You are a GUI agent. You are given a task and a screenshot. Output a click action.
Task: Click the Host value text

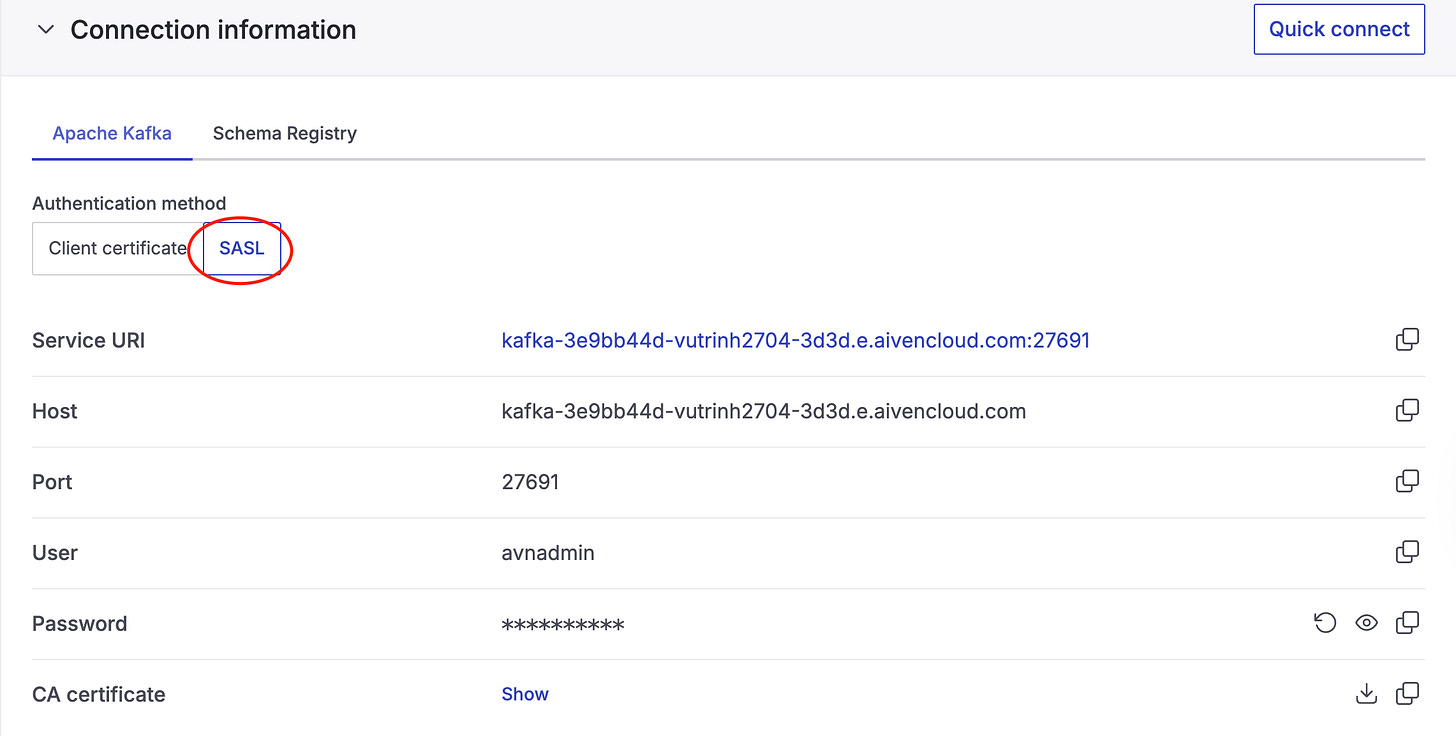tap(763, 411)
